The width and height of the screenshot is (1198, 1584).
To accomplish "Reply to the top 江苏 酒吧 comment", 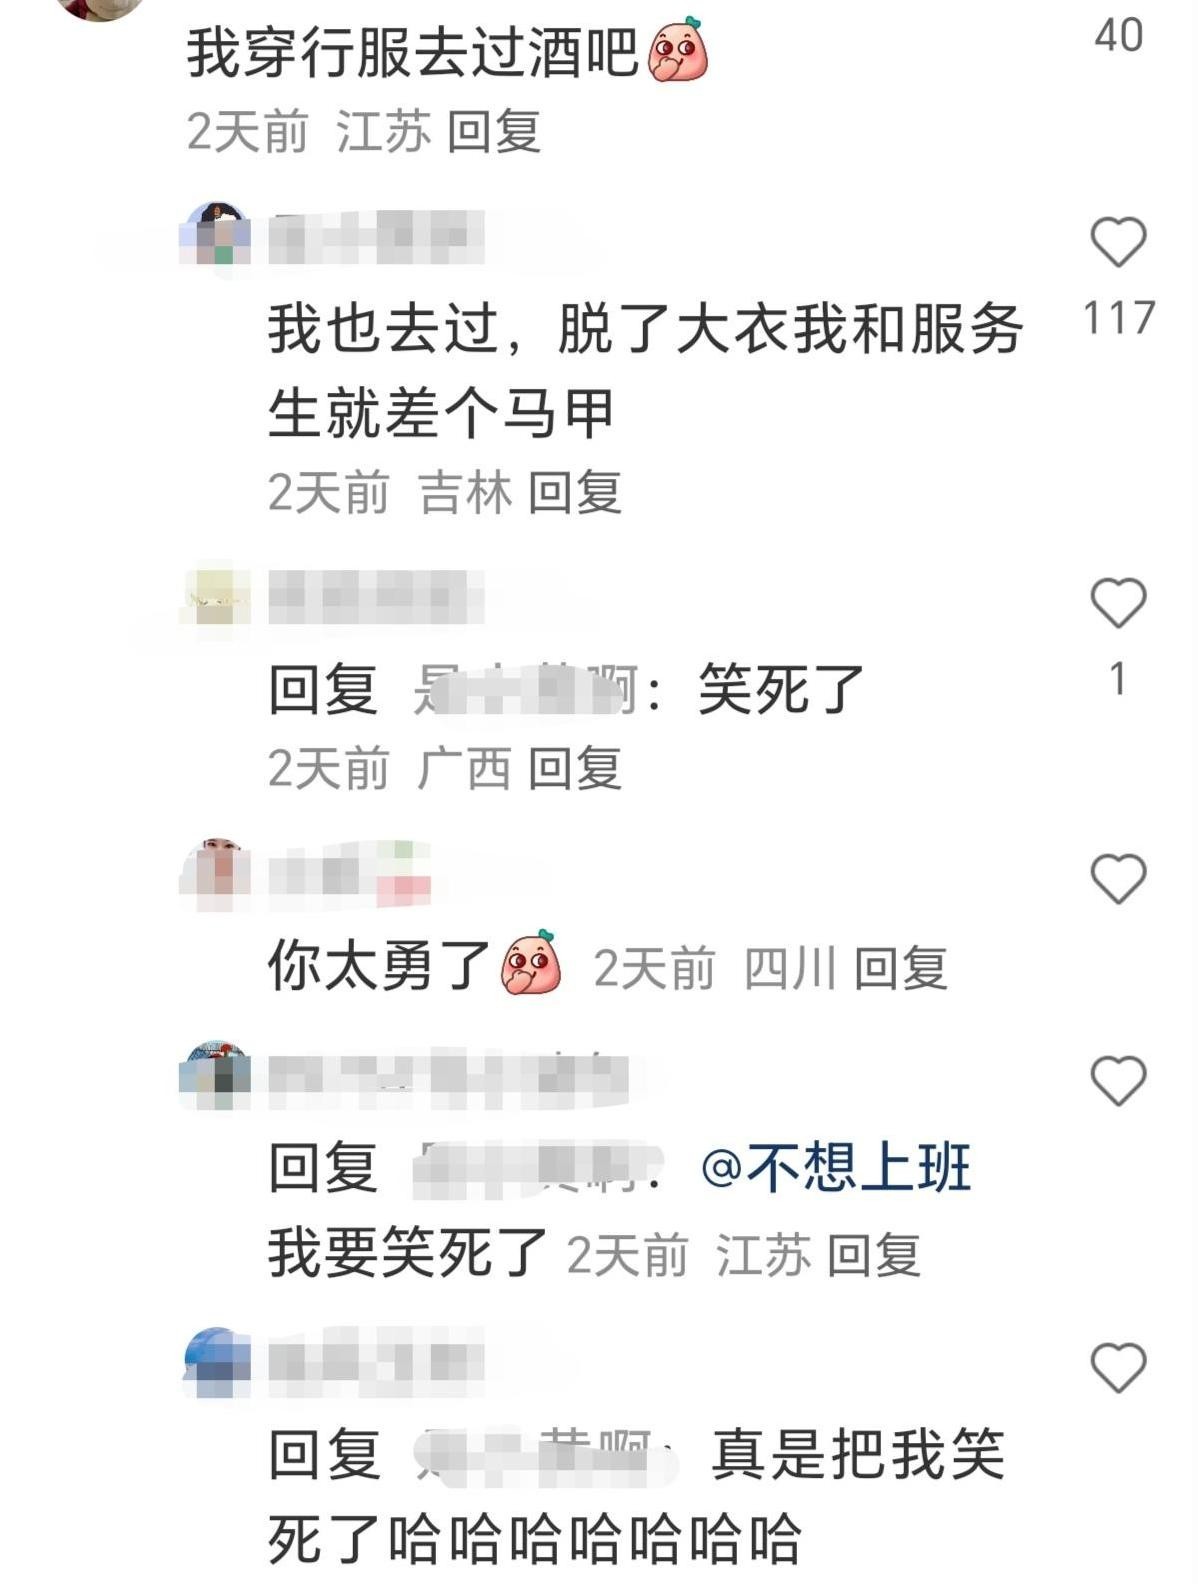I will [x=494, y=131].
